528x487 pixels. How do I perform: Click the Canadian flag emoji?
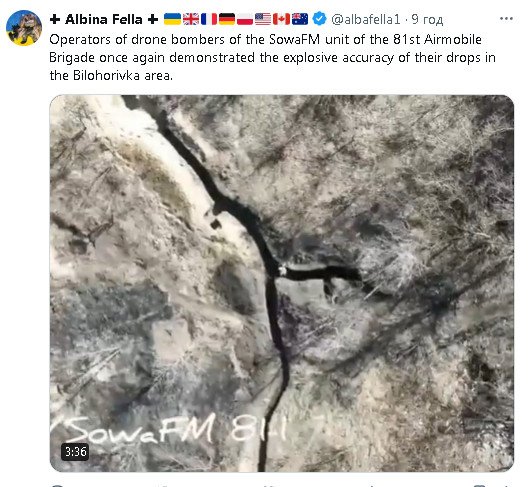pos(281,19)
